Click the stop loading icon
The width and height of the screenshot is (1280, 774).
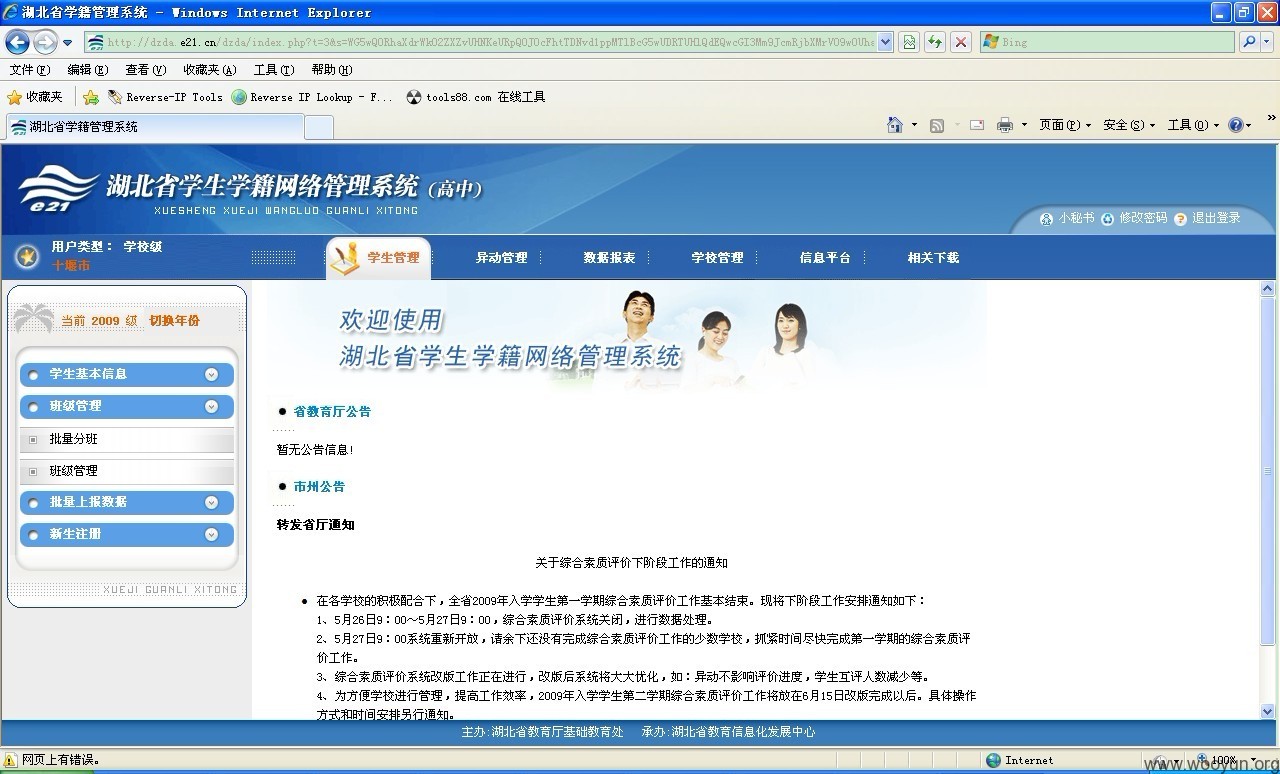pyautogui.click(x=961, y=42)
